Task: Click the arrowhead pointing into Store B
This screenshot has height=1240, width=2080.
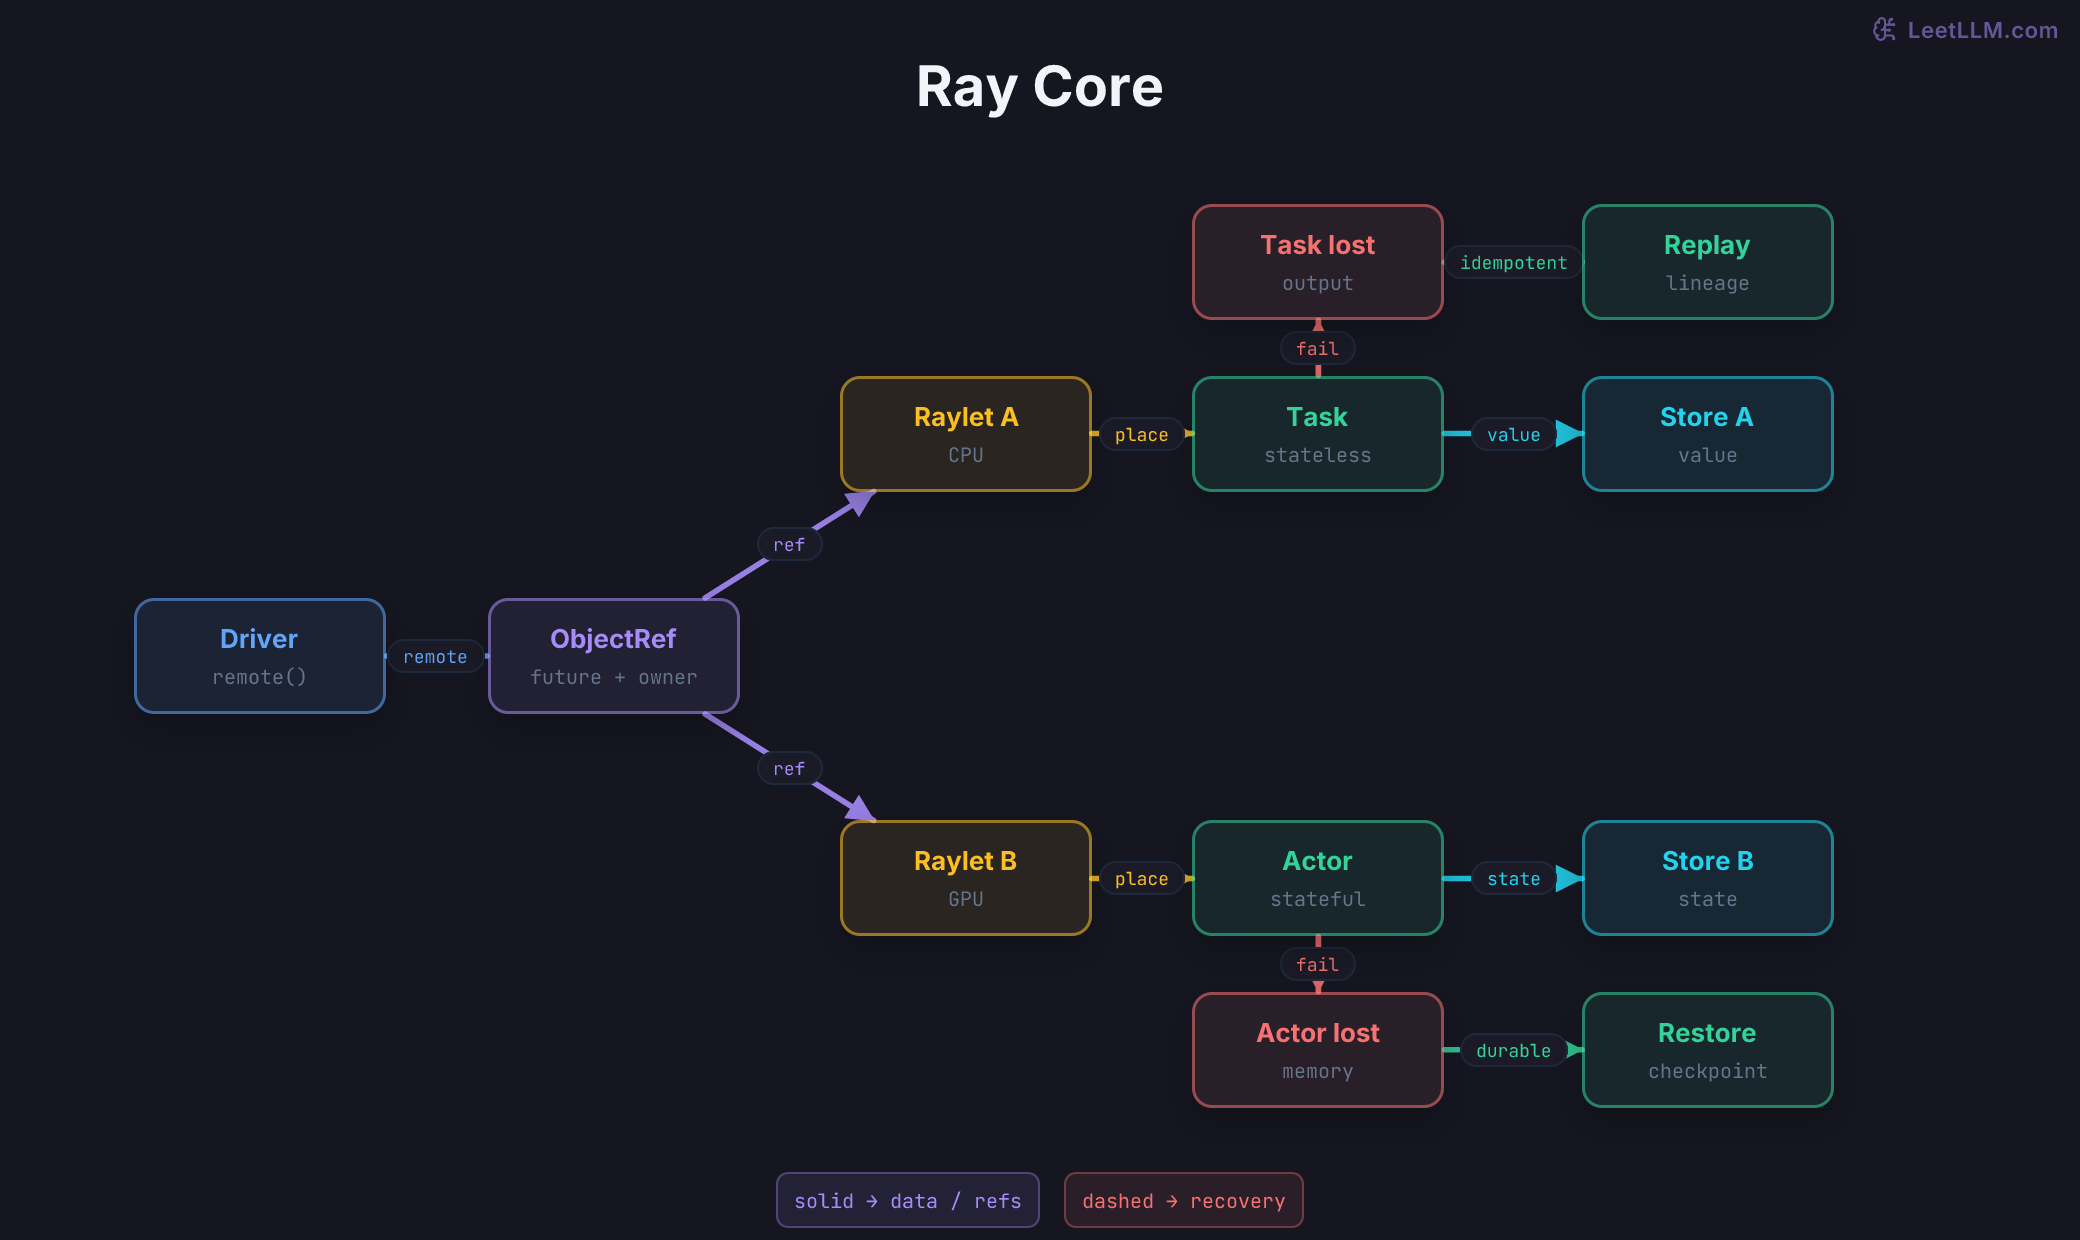Action: point(1570,878)
